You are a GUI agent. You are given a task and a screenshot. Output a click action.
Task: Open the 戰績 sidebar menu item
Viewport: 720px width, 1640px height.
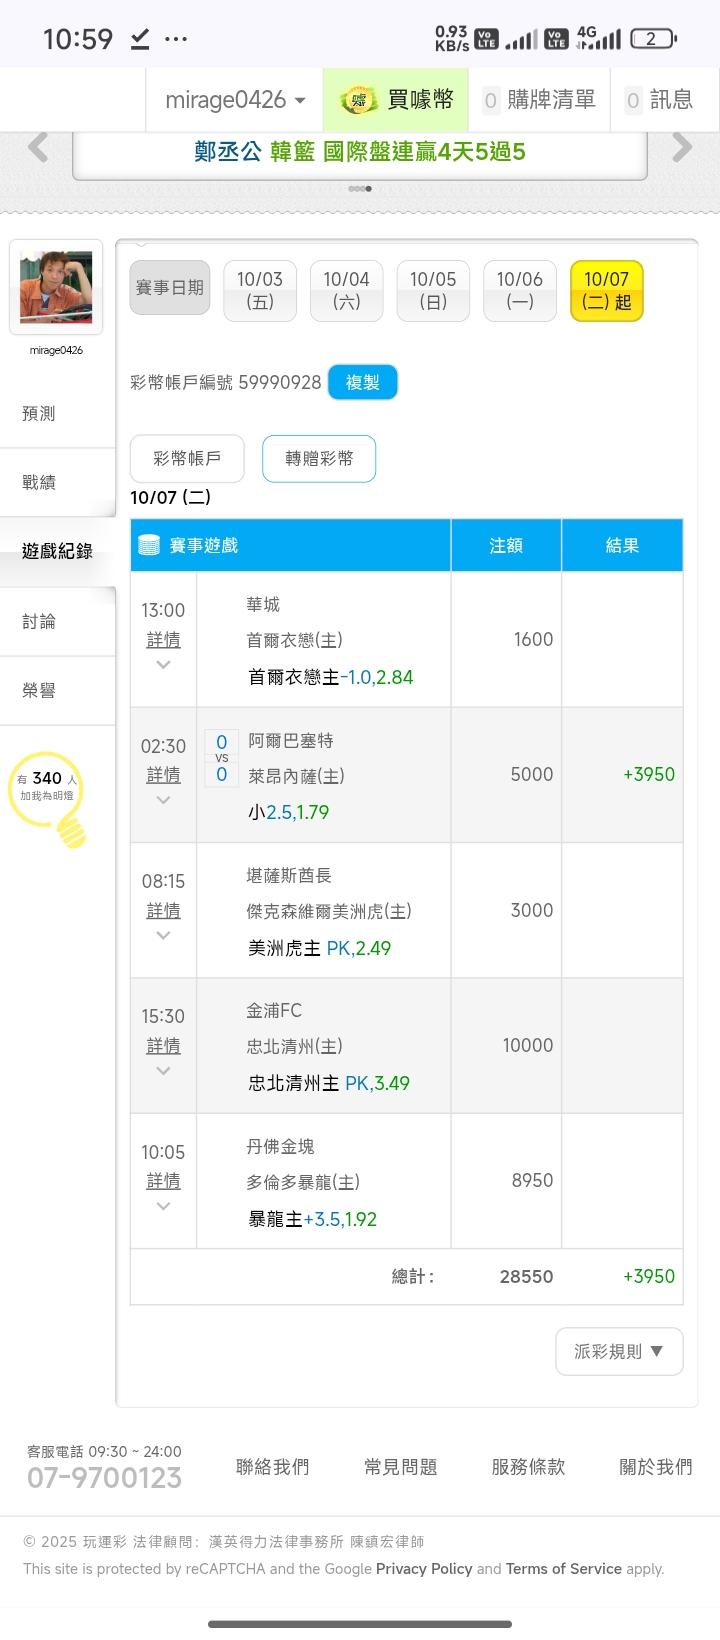click(x=40, y=482)
